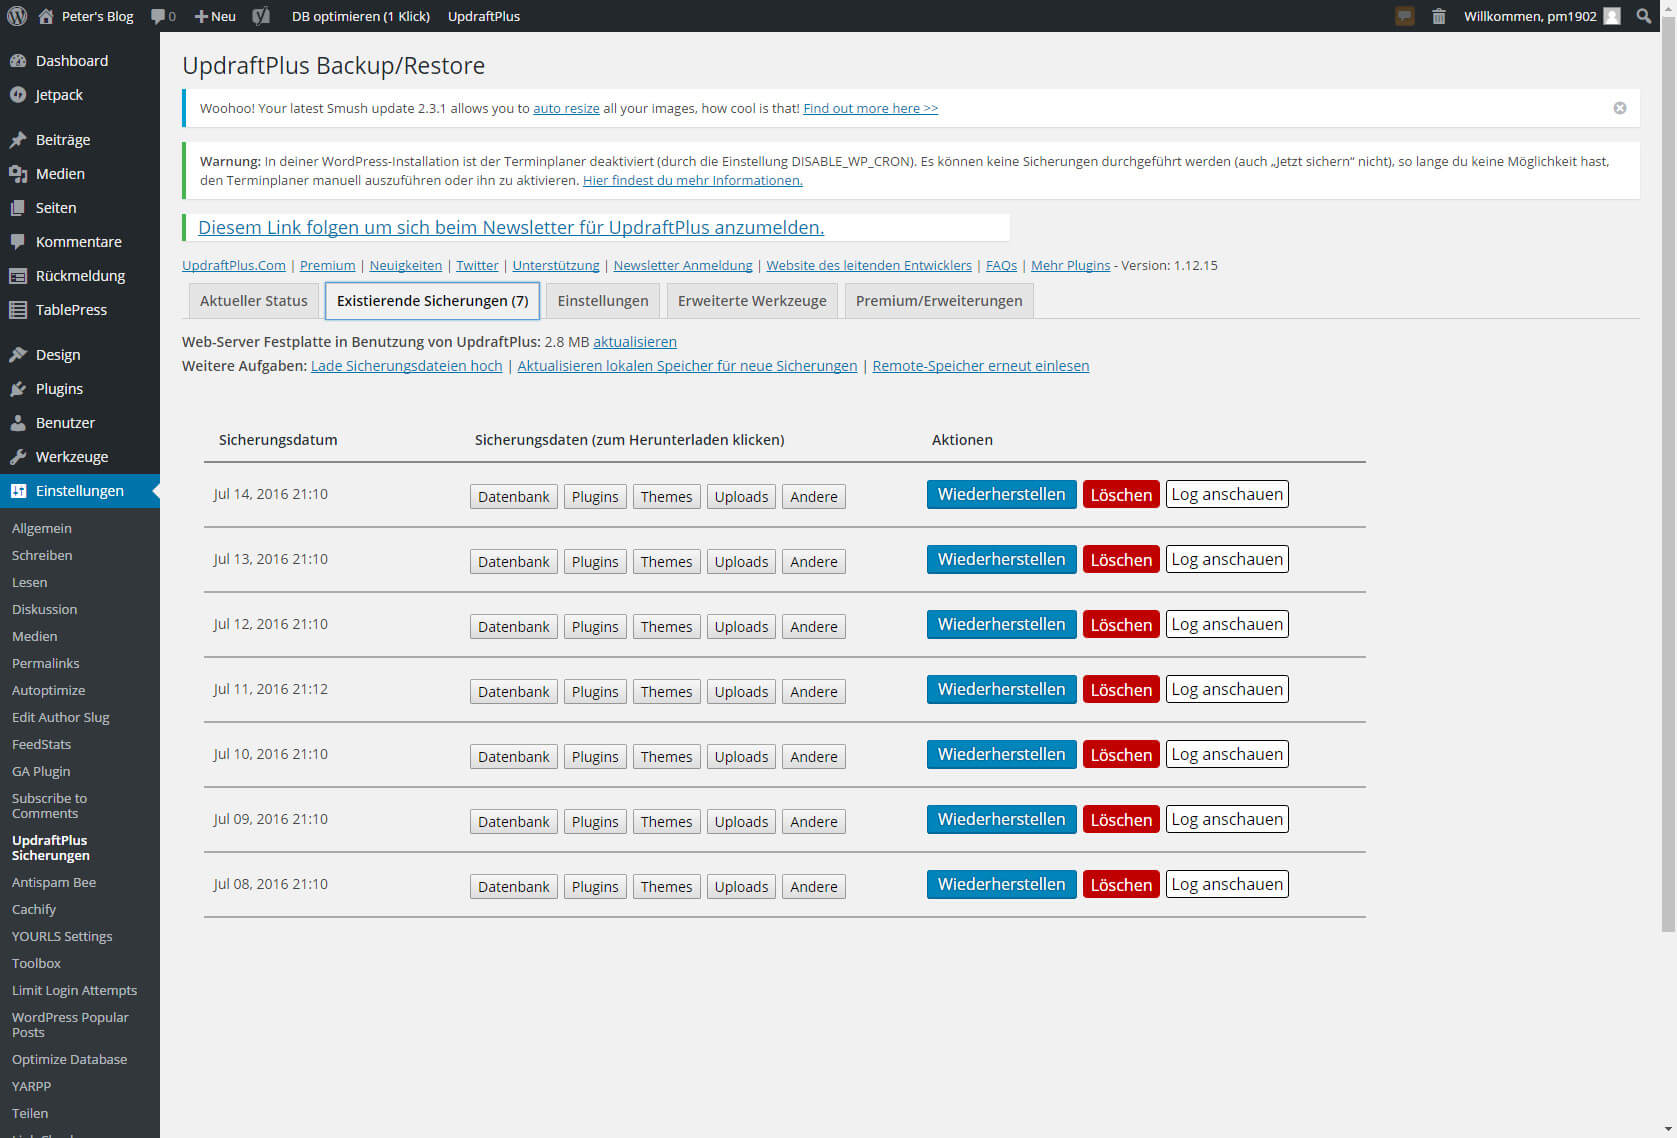Select the Existierende Sicherungen (7) tab
This screenshot has height=1138, width=1677.
tap(432, 301)
